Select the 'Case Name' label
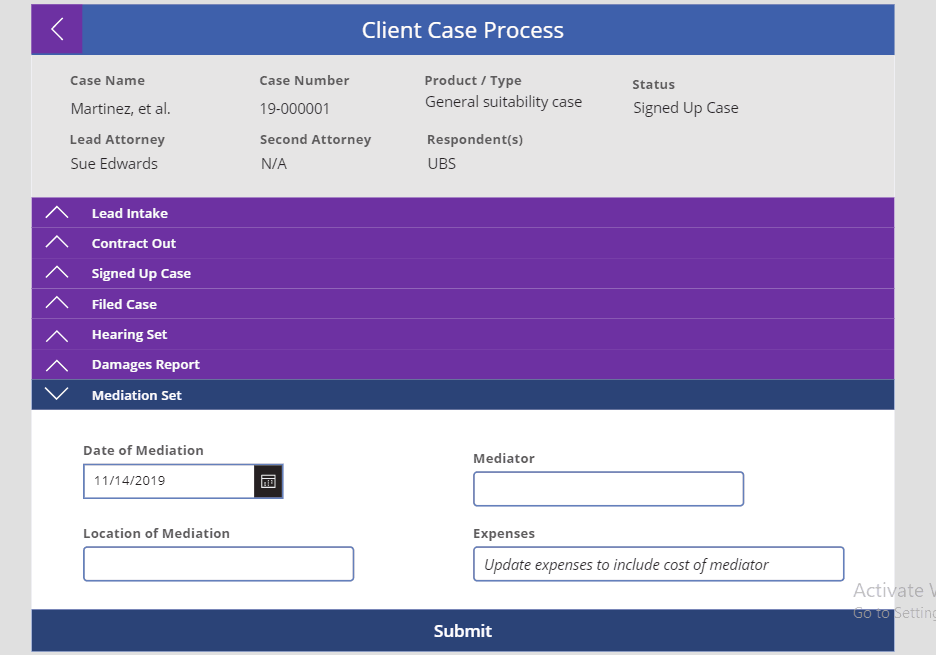 click(107, 81)
